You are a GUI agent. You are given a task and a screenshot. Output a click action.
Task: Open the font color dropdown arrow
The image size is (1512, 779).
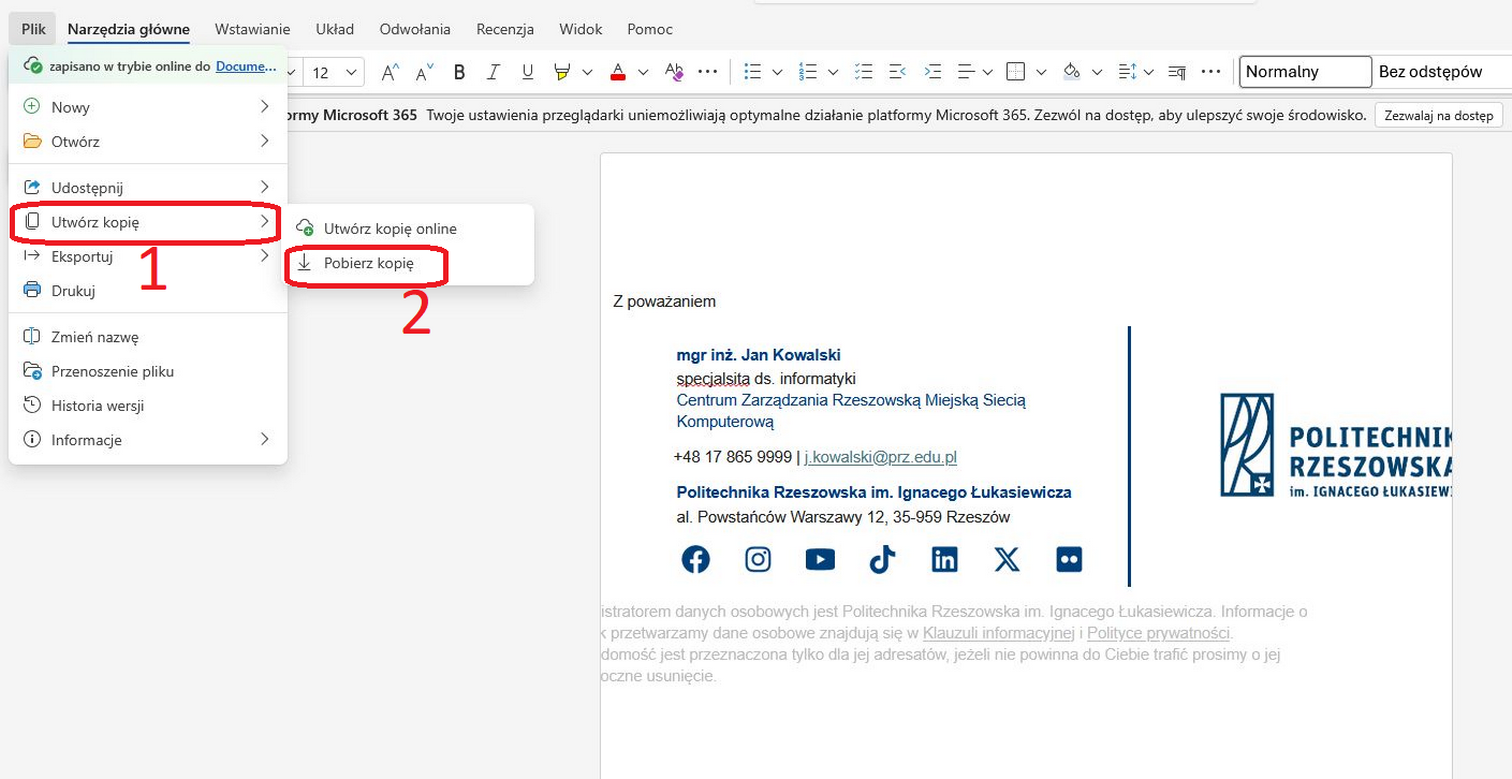point(643,72)
